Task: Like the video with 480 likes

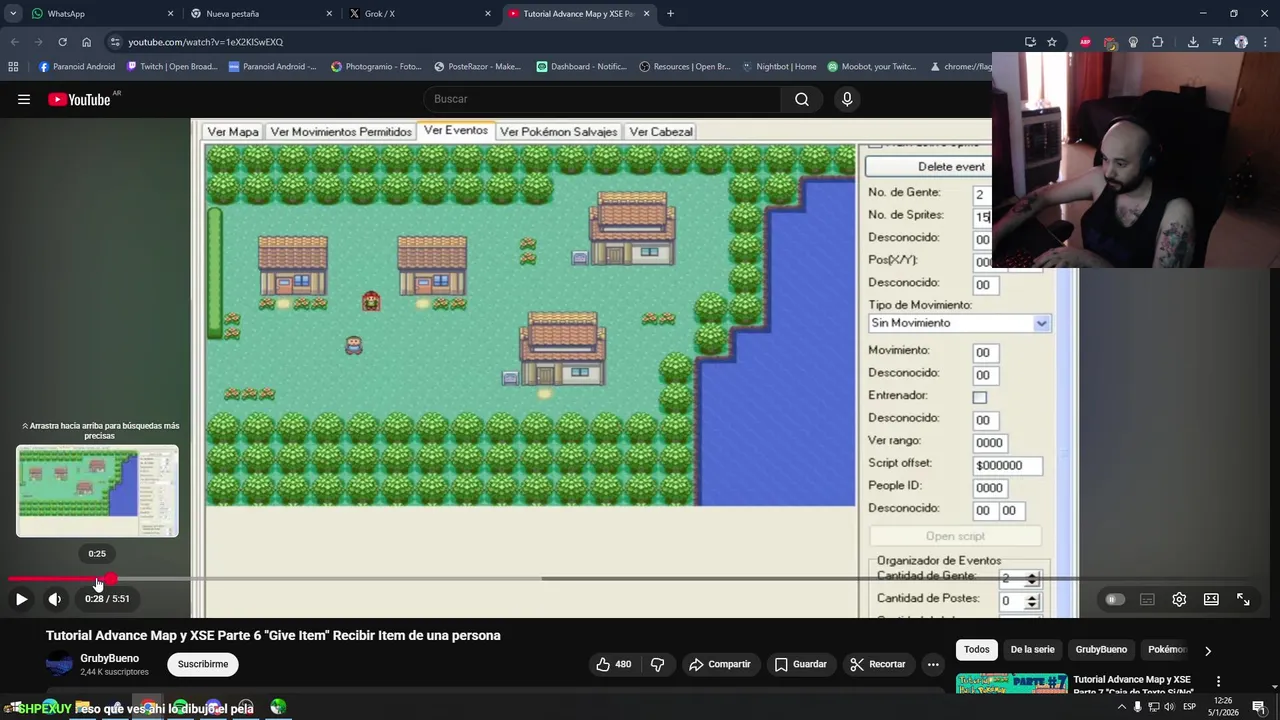Action: [x=614, y=664]
